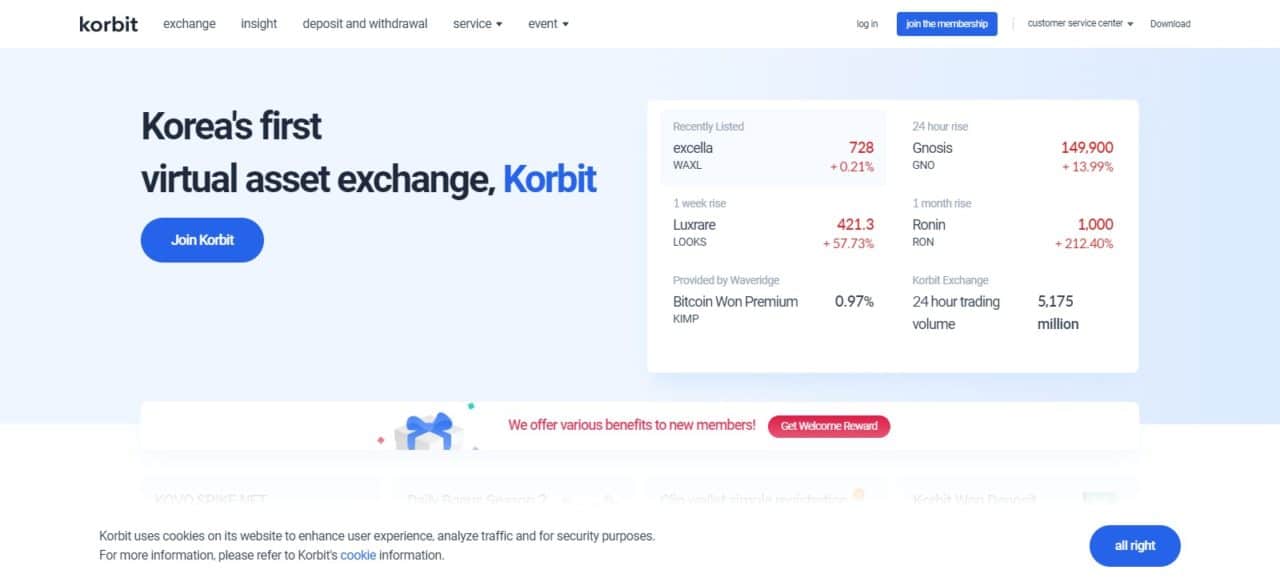Select deposit and withdrawal in navigation
The width and height of the screenshot is (1280, 586).
[365, 23]
